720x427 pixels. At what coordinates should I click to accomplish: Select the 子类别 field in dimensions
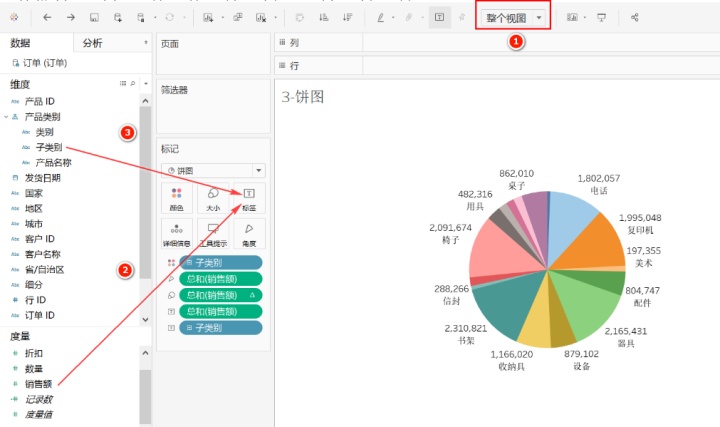[49, 147]
